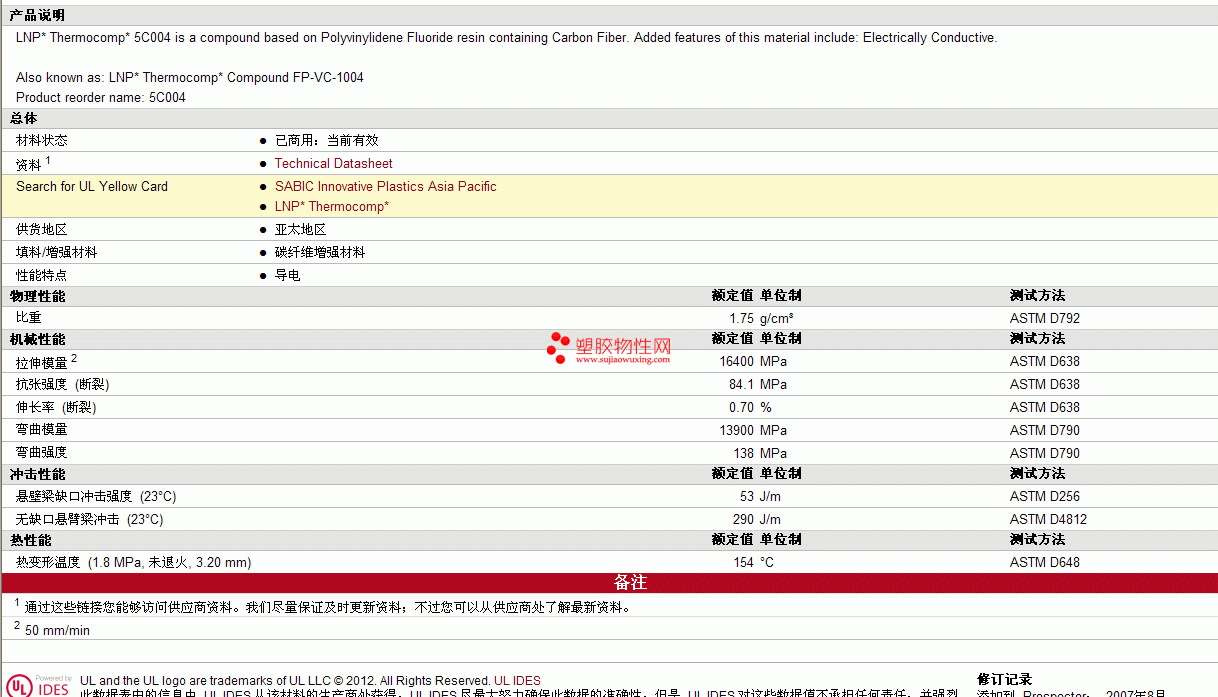Select the 供货地区 label

point(42,229)
